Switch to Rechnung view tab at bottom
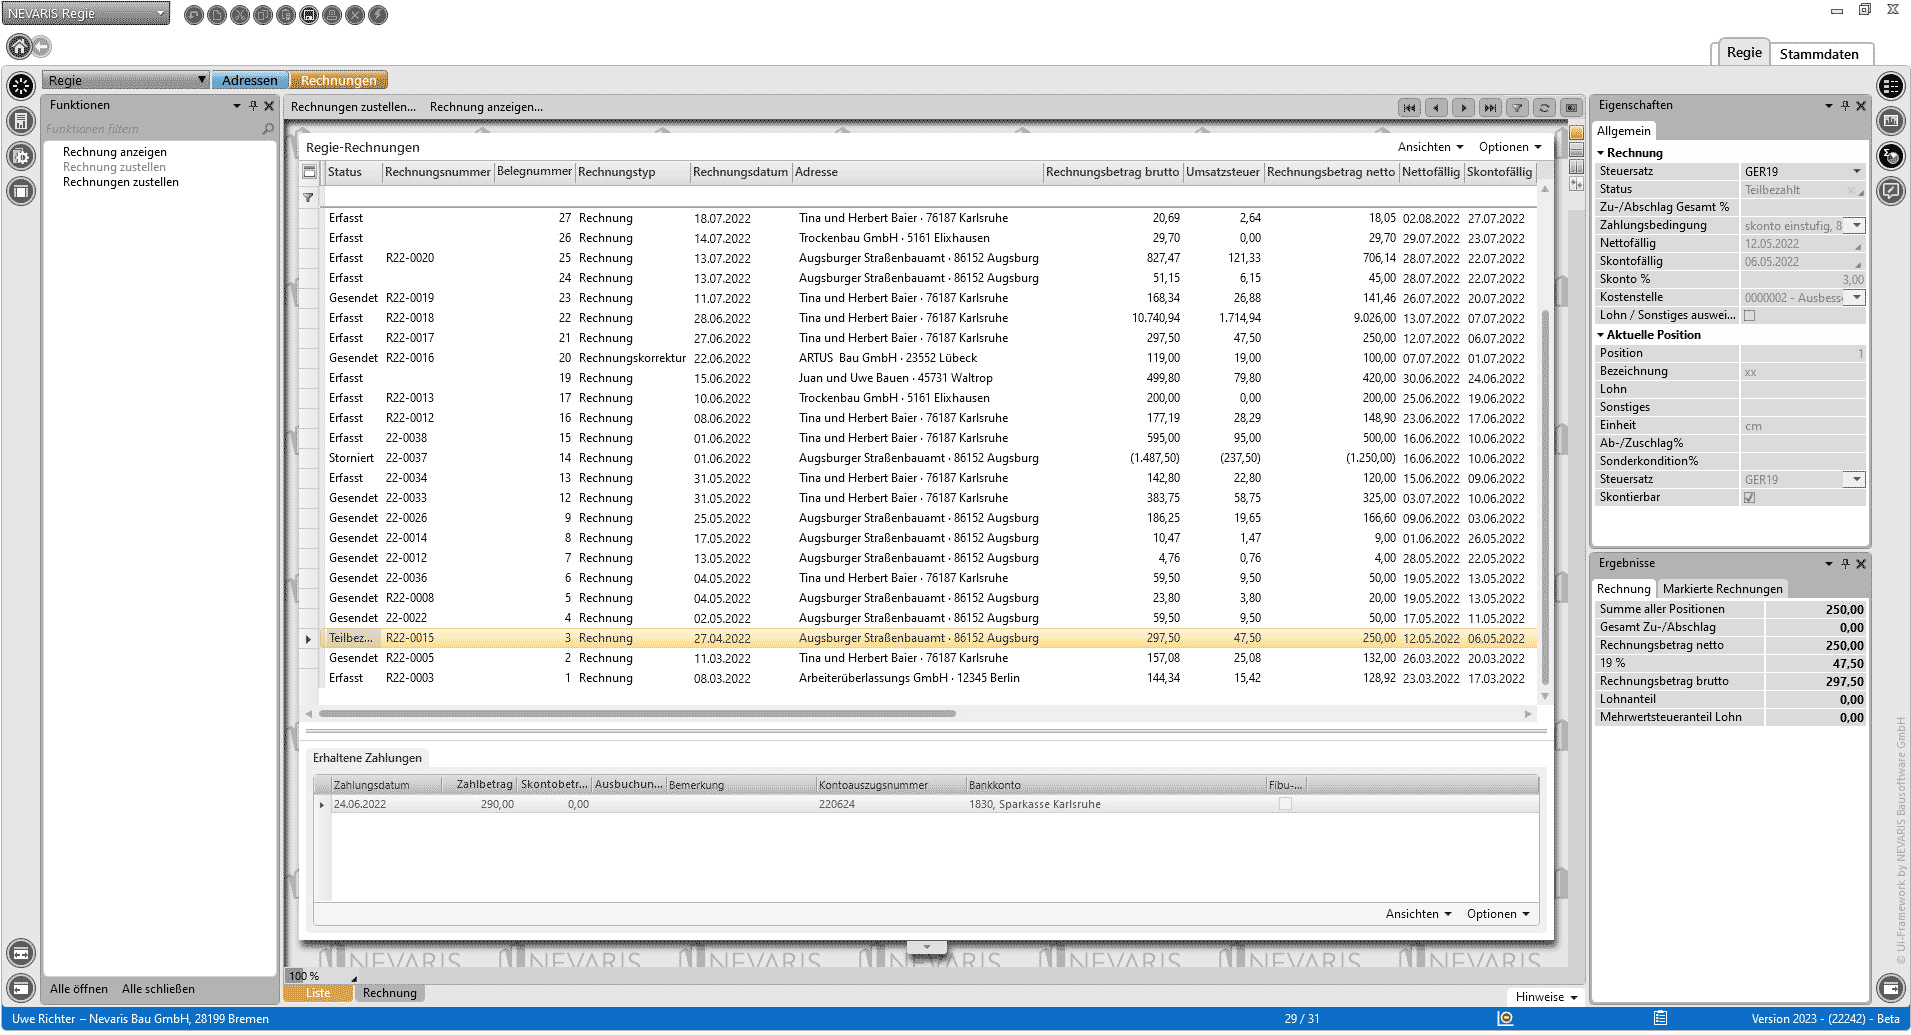The height and width of the screenshot is (1035, 1911). click(x=390, y=993)
